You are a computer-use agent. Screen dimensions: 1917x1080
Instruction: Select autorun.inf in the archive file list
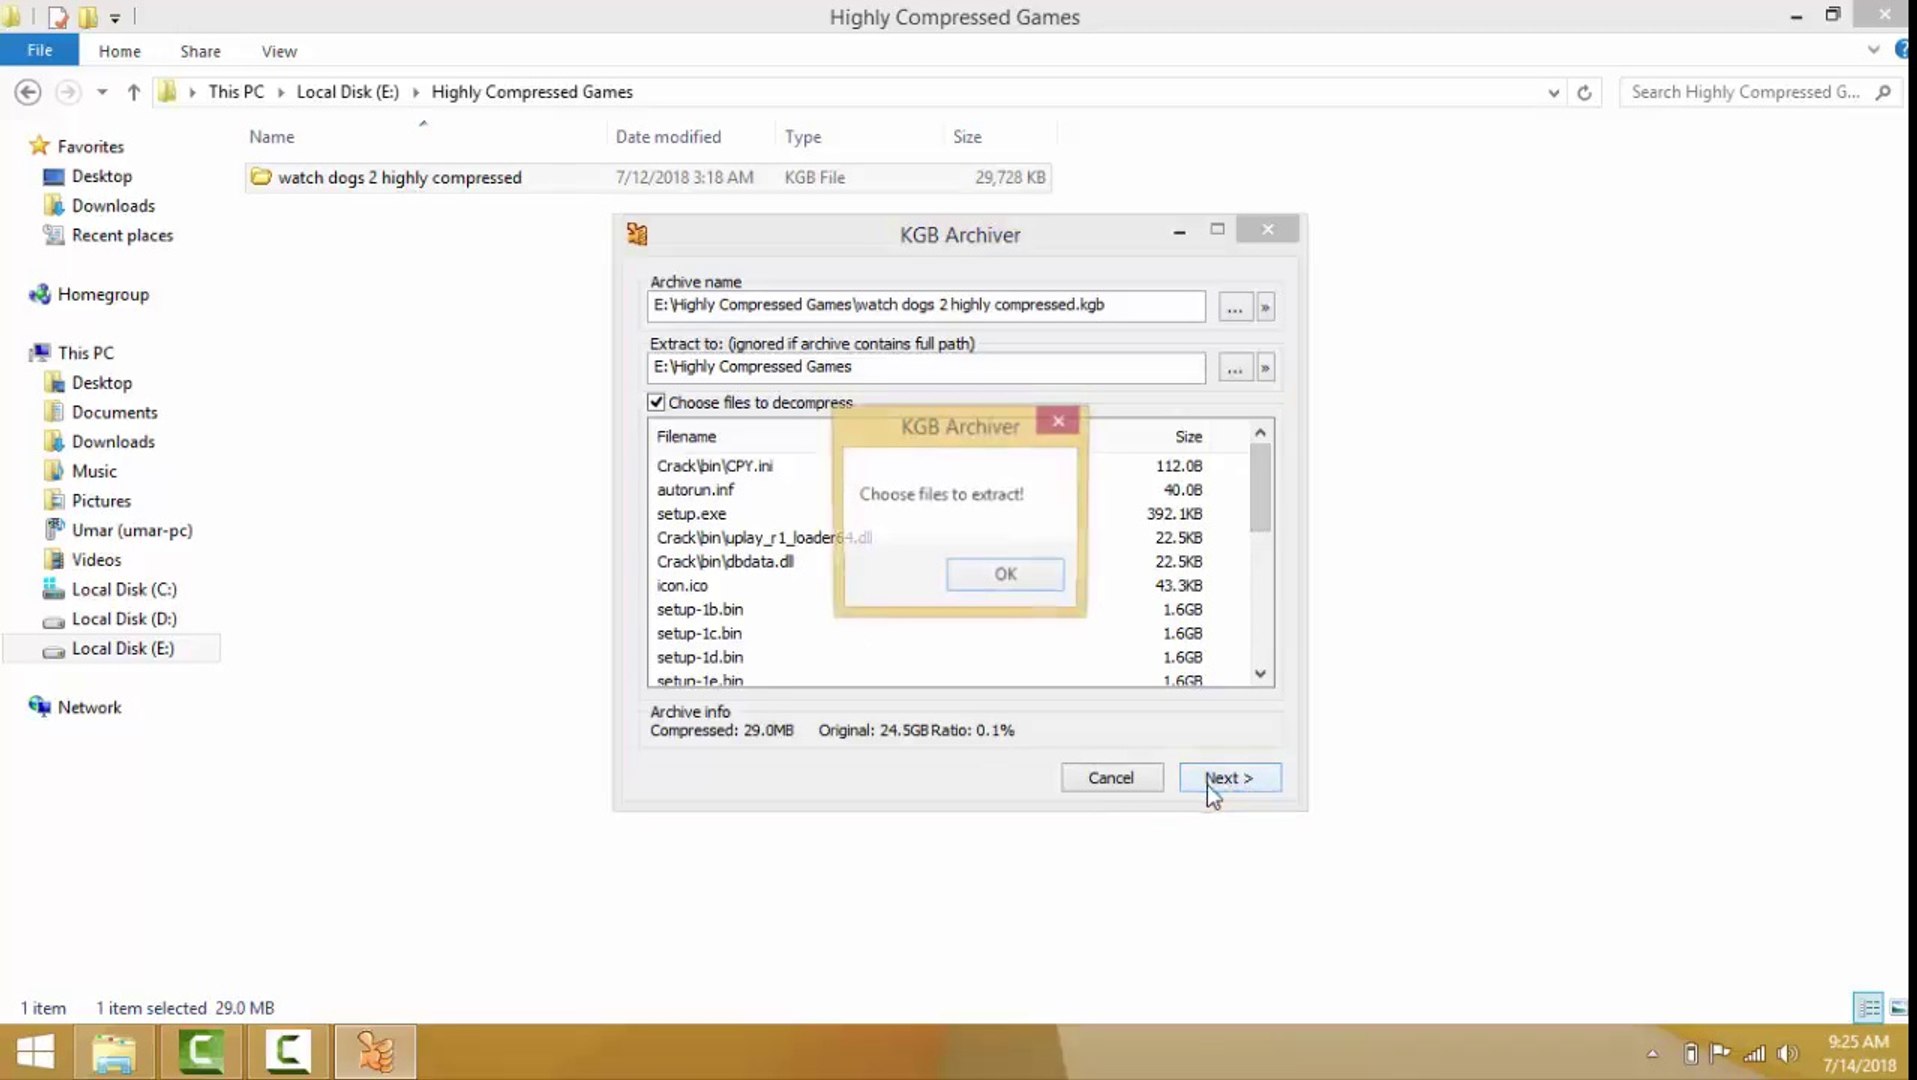[x=695, y=490]
